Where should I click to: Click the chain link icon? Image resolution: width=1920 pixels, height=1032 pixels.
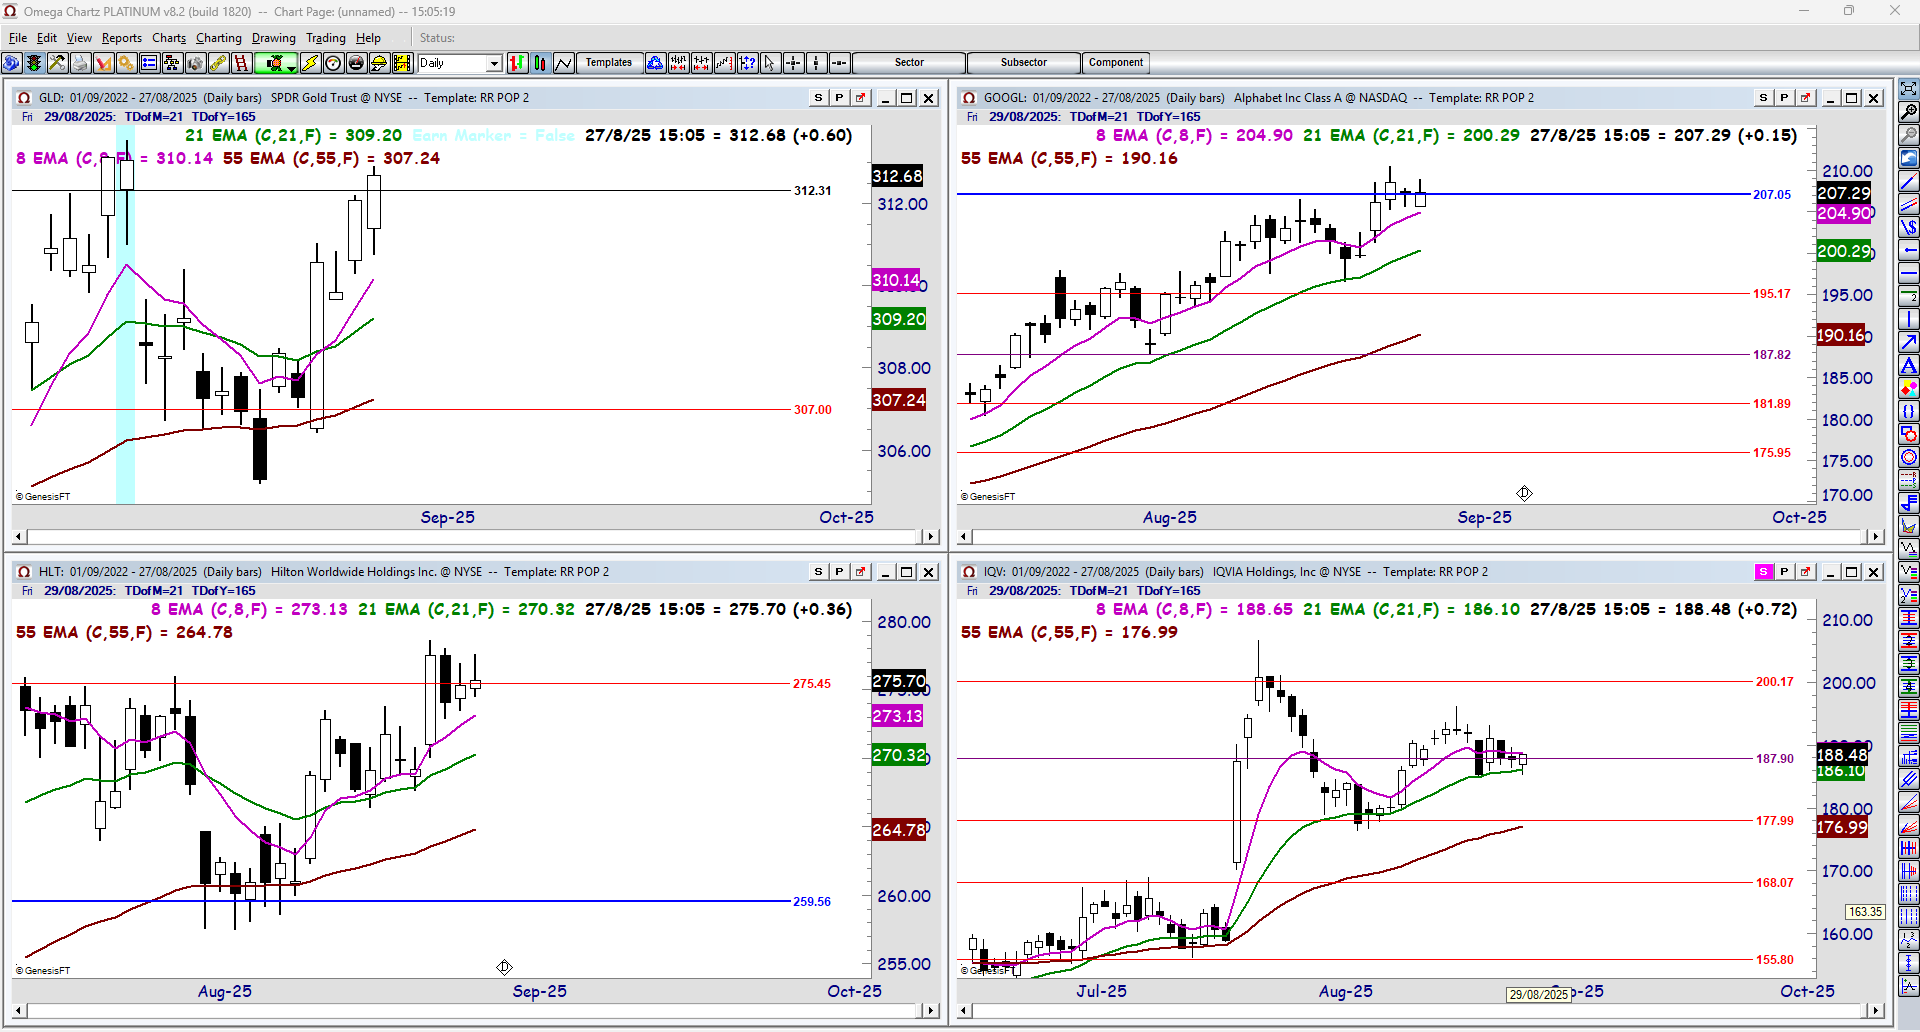pos(218,63)
